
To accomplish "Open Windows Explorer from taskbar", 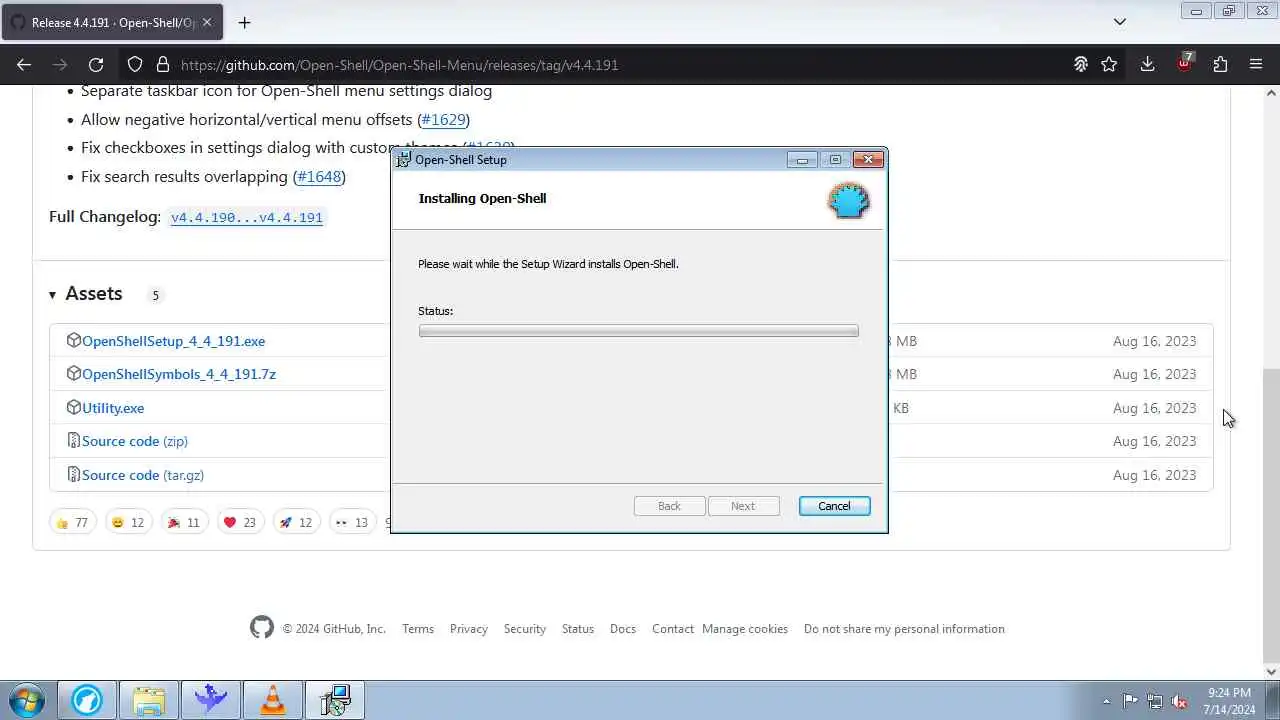I will pyautogui.click(x=149, y=700).
